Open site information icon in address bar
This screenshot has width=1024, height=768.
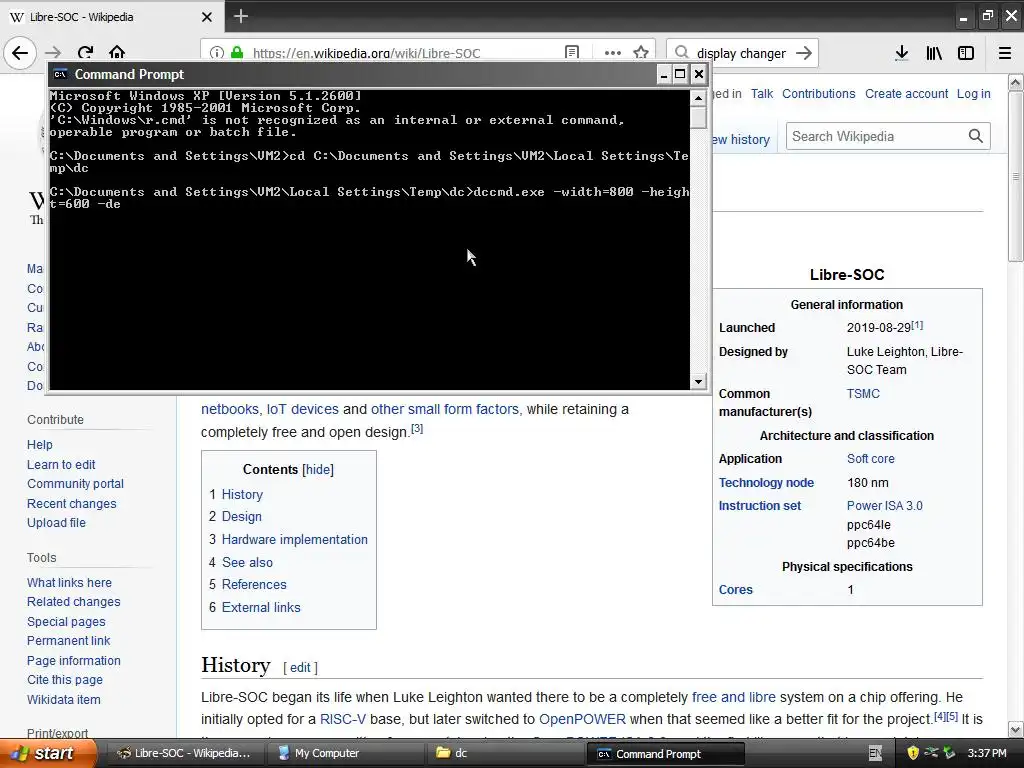point(217,53)
